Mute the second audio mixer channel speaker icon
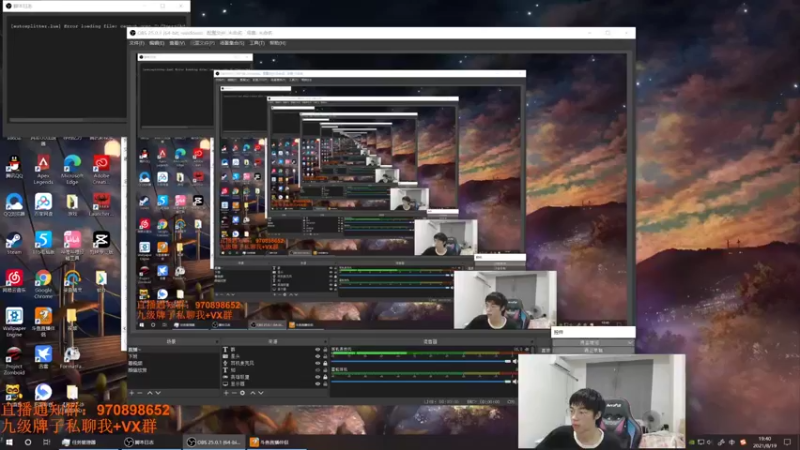Screen dimensions: 800x450 click(515, 381)
